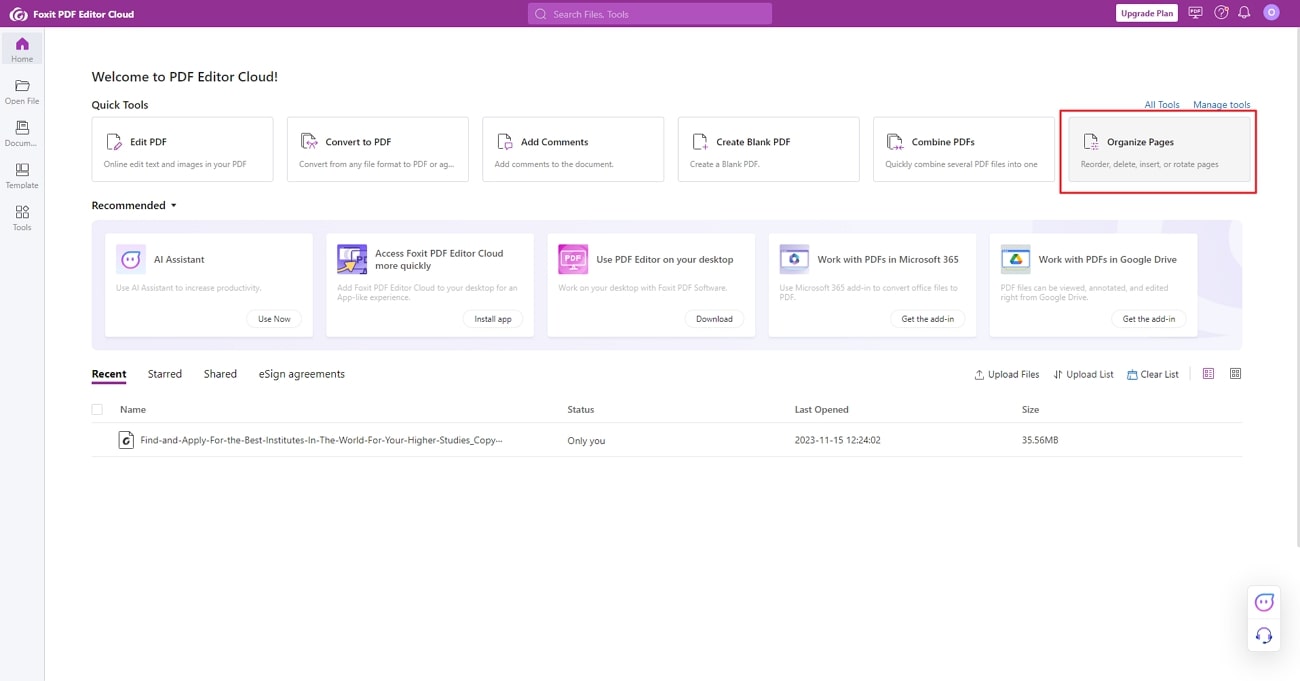The height and width of the screenshot is (681, 1300).
Task: Click Get the add-in for Google Drive
Action: click(1149, 319)
